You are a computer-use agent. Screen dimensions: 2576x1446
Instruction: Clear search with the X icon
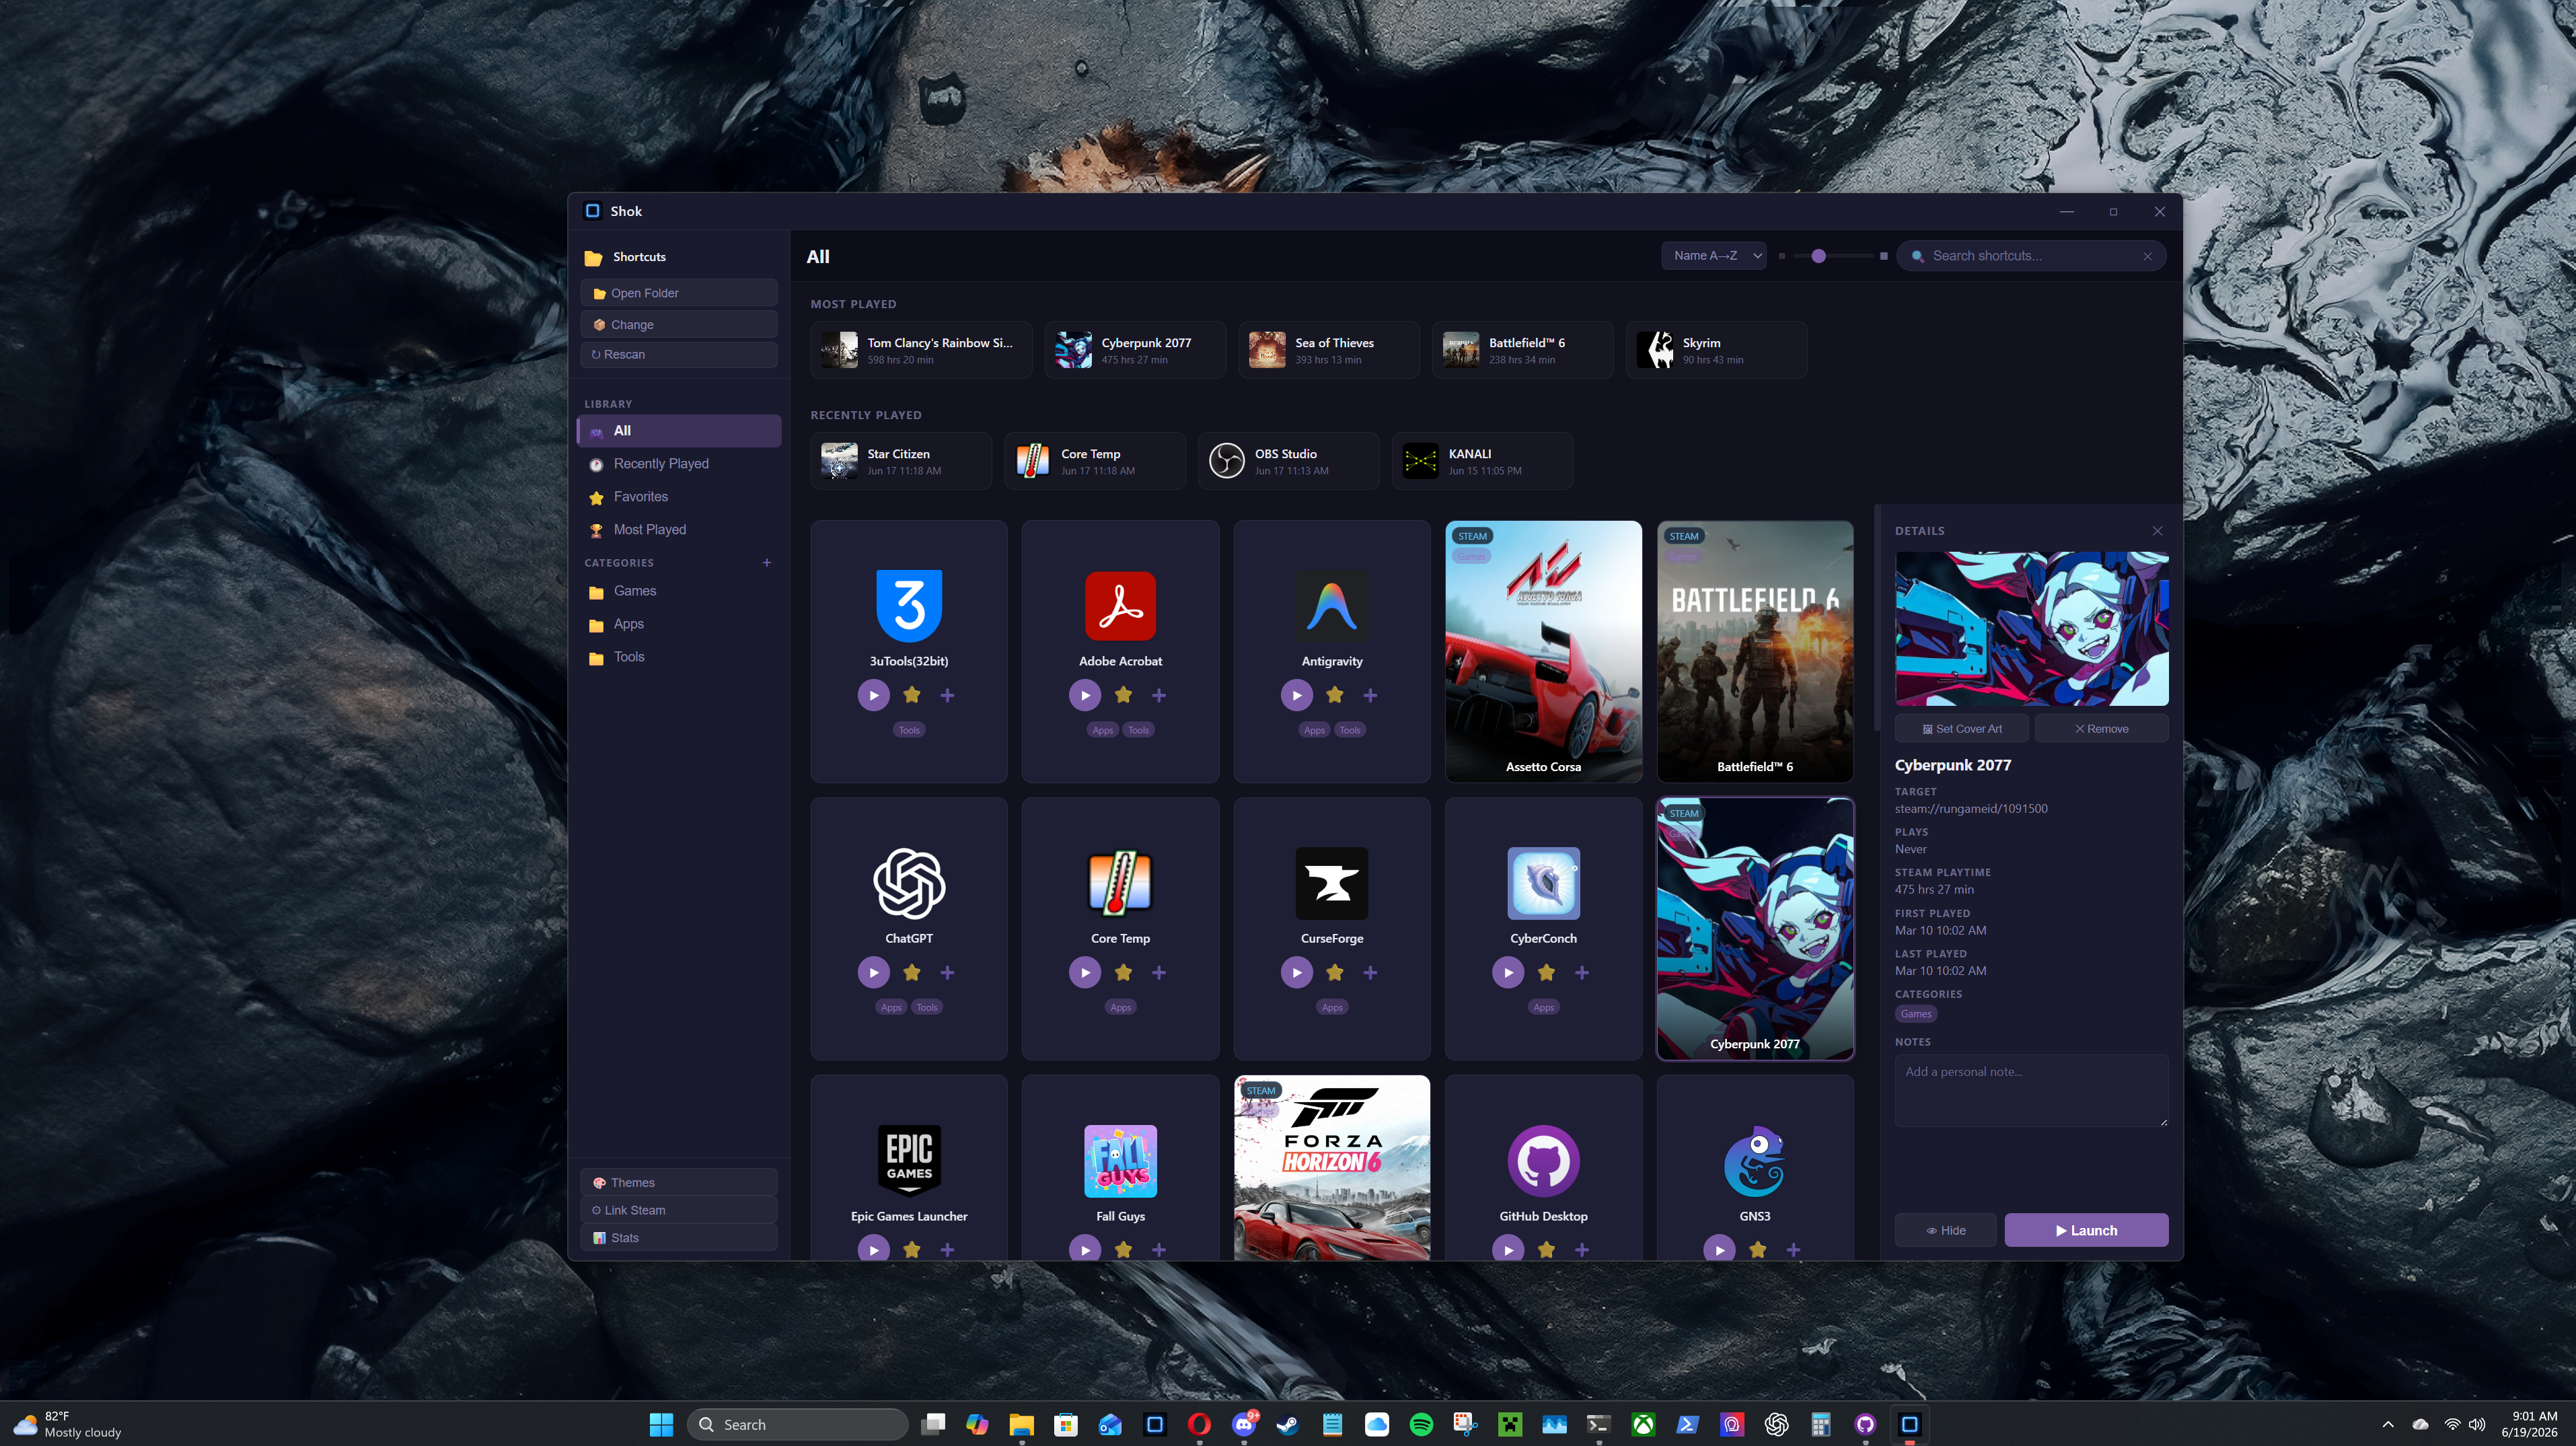pos(2147,257)
